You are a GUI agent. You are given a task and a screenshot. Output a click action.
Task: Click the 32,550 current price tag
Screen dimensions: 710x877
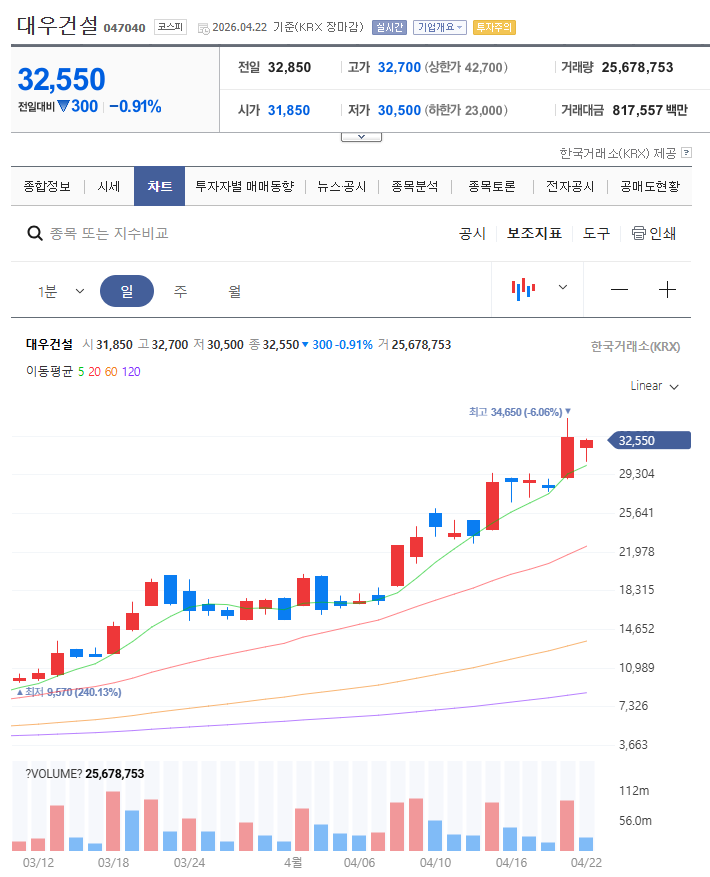tap(649, 440)
